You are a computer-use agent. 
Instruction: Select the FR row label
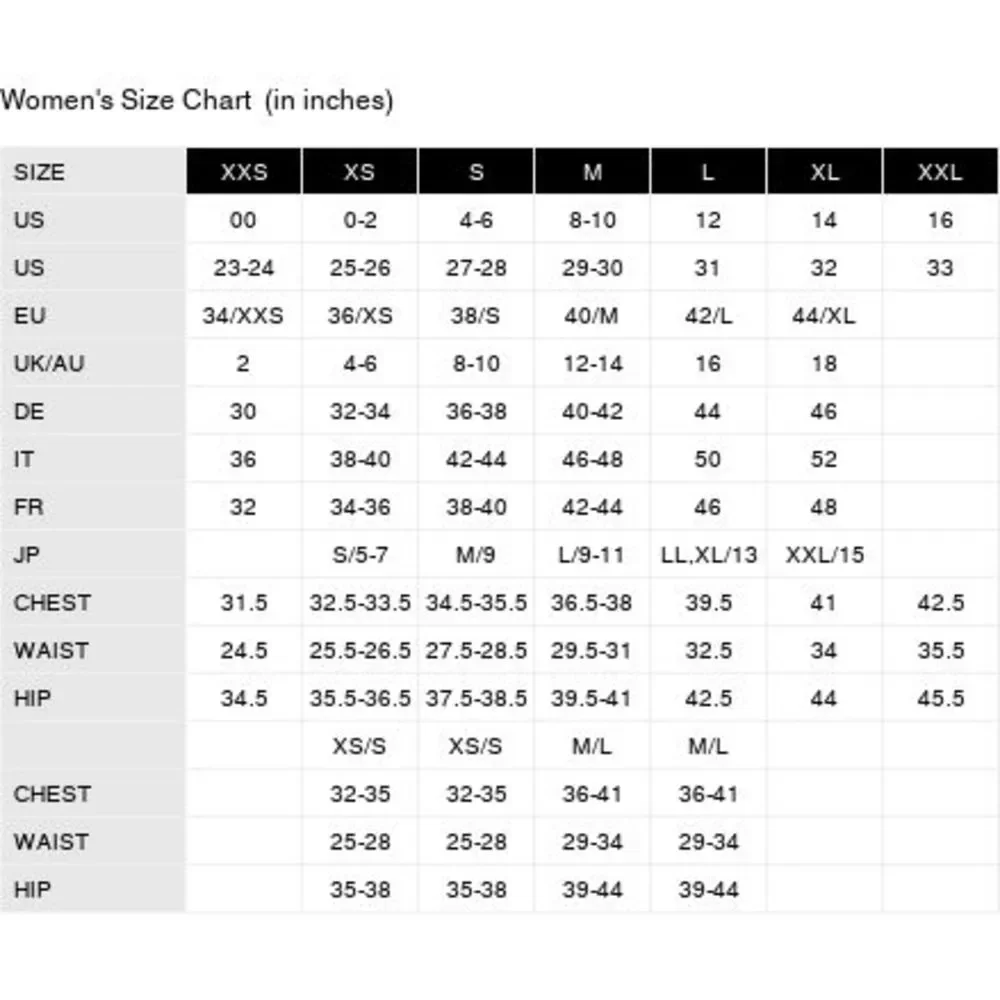(29, 507)
